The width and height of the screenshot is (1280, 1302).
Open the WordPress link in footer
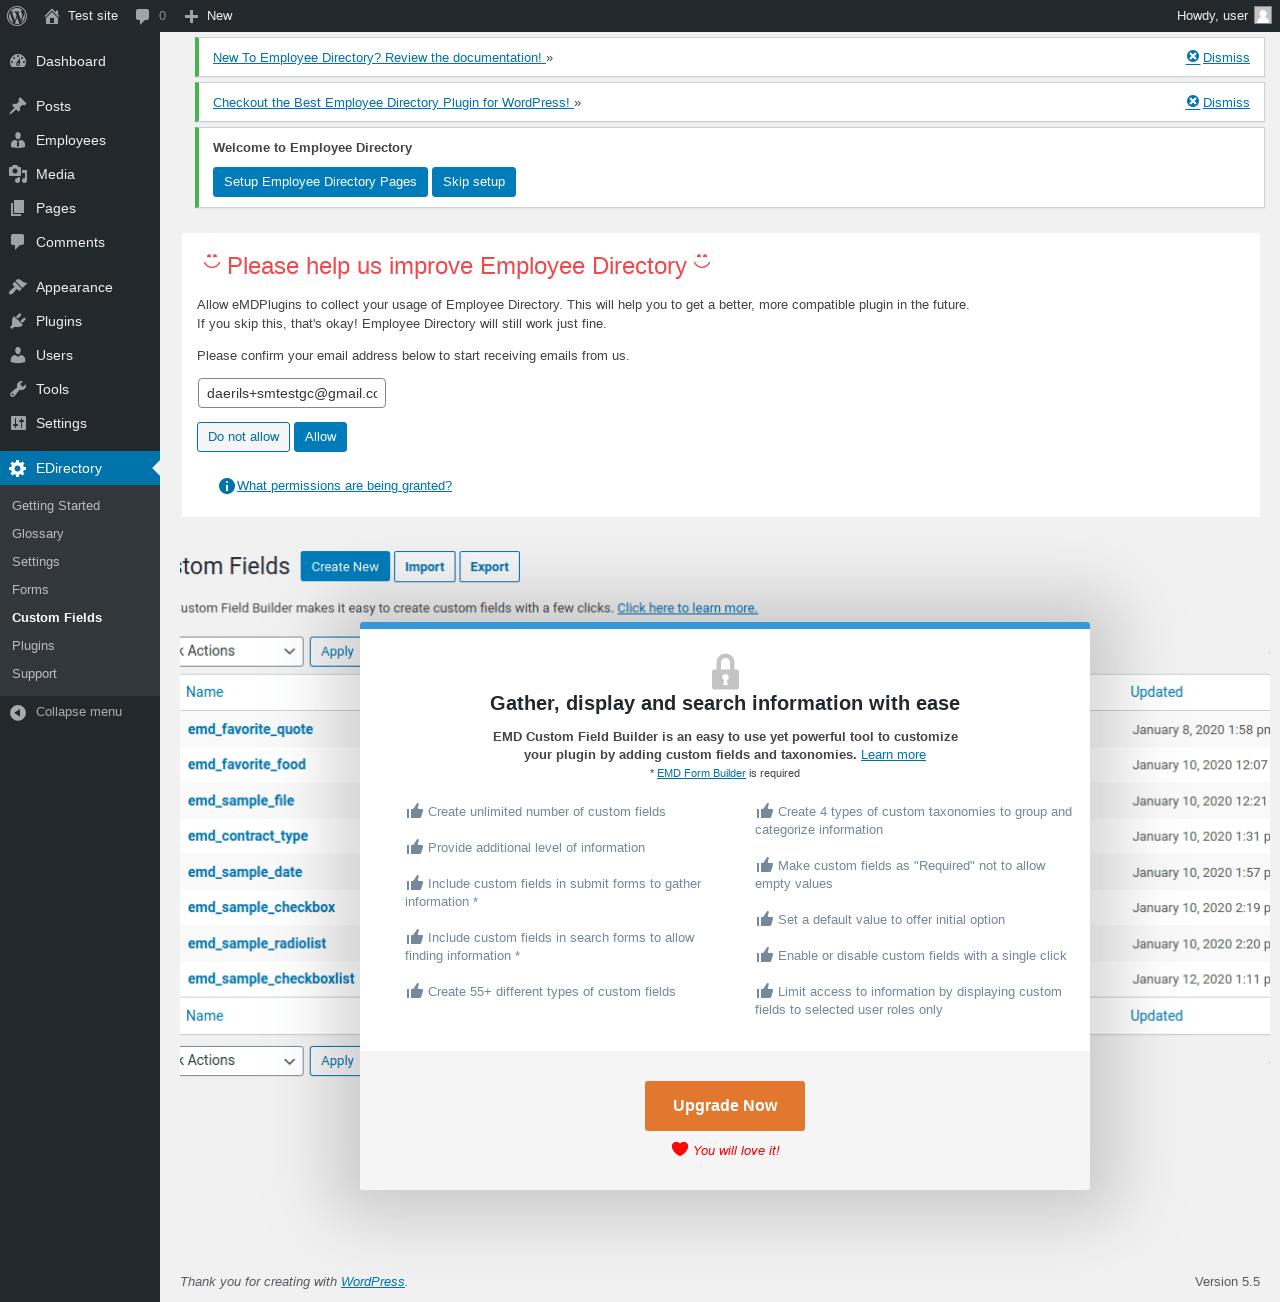373,1282
